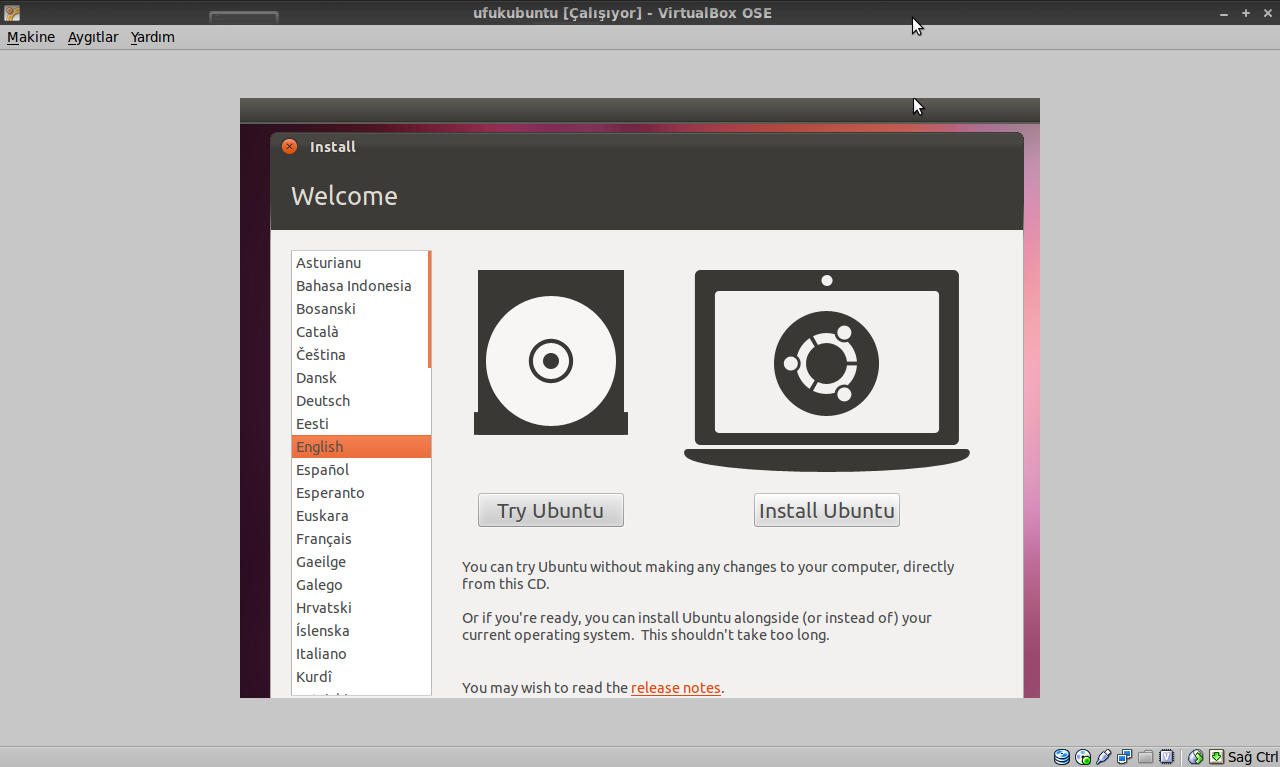Click the Sağ Ctrl host key indicator
Viewport: 1280px width, 767px height.
point(1251,757)
